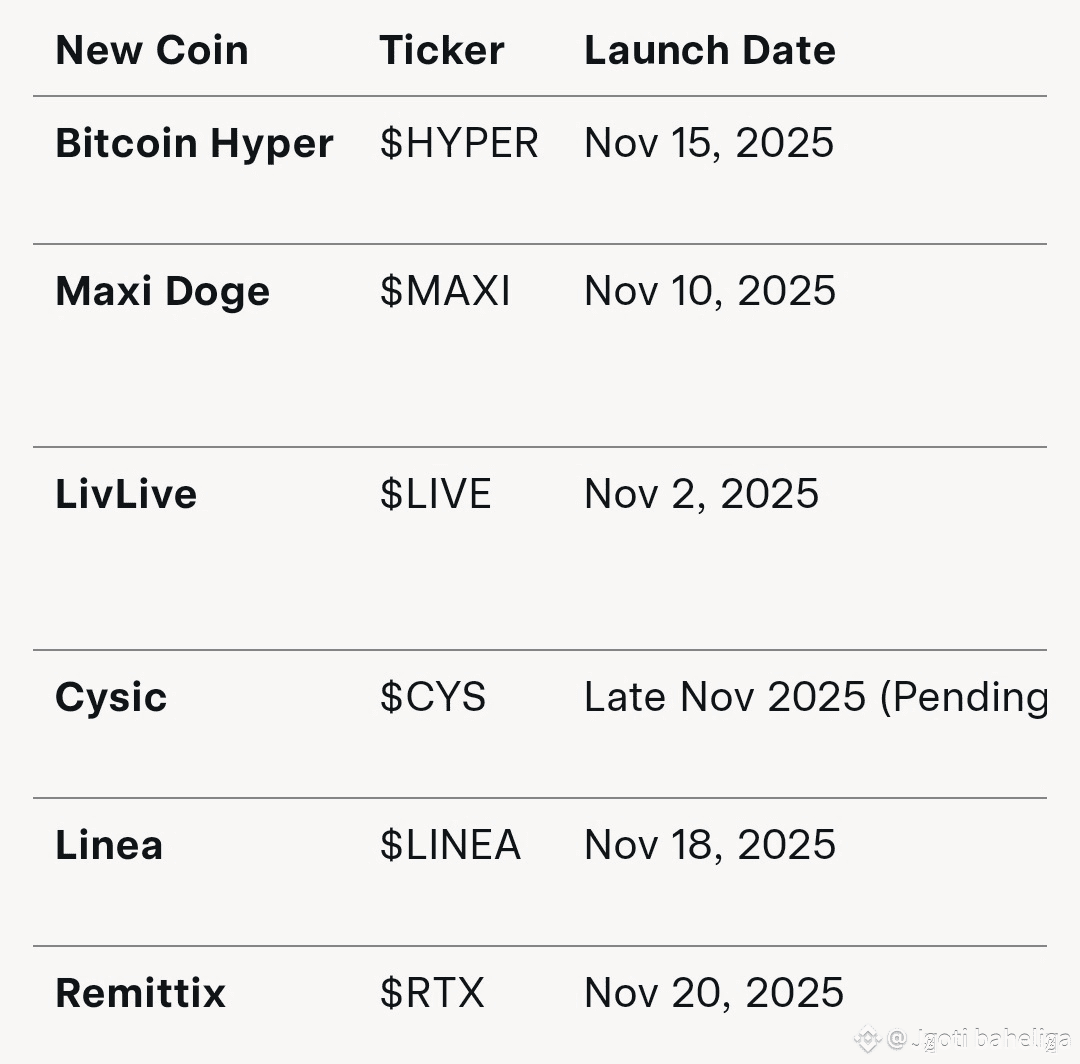Select the Cysic coin name

coord(111,697)
